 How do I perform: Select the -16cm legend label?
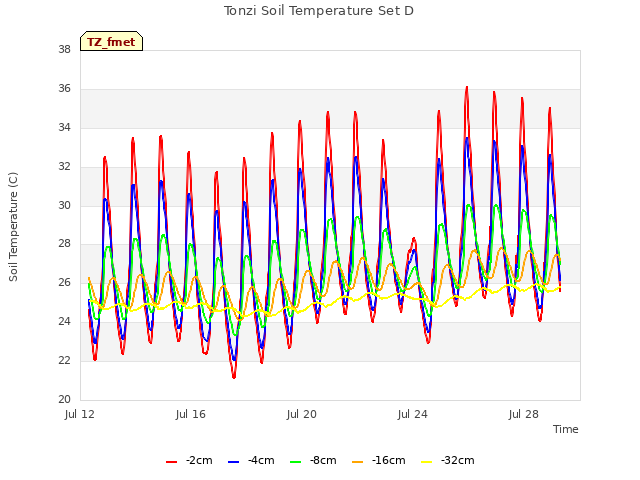tap(389, 460)
